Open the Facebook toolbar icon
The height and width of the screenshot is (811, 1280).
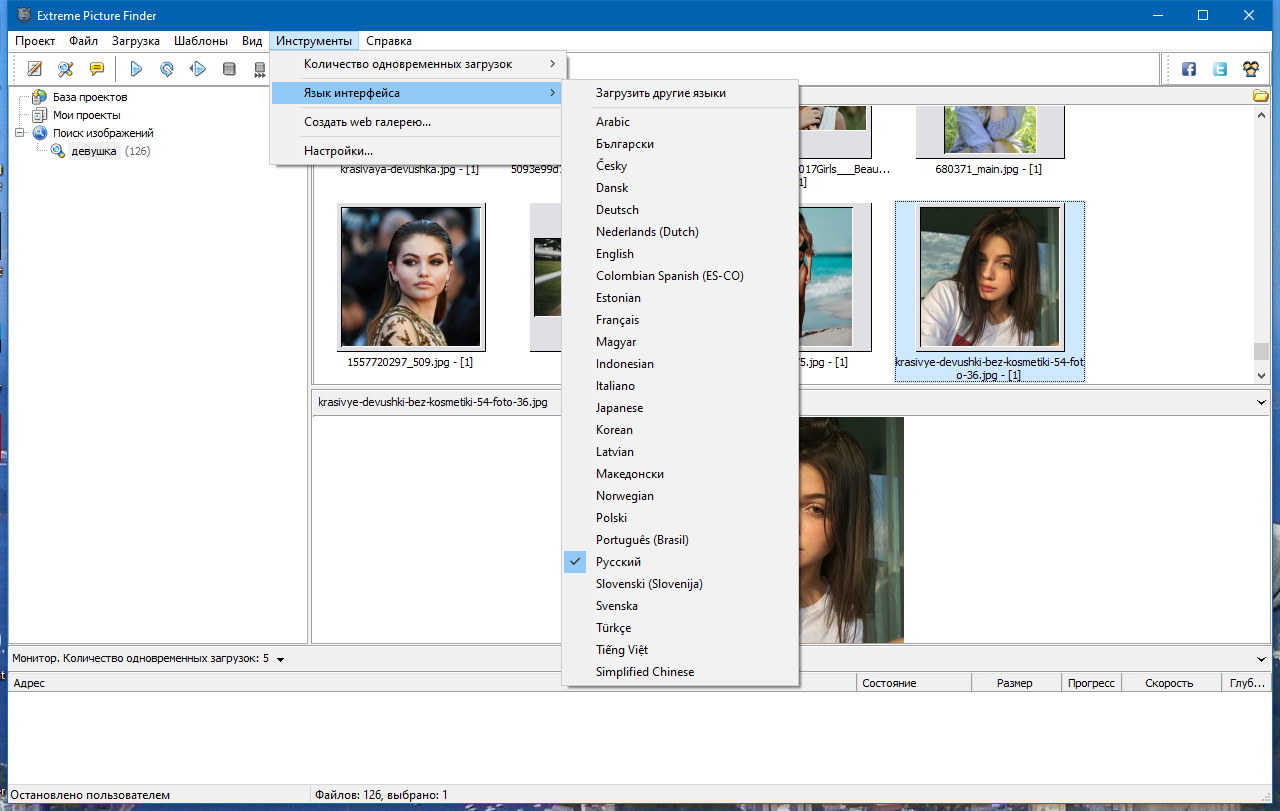tap(1189, 69)
